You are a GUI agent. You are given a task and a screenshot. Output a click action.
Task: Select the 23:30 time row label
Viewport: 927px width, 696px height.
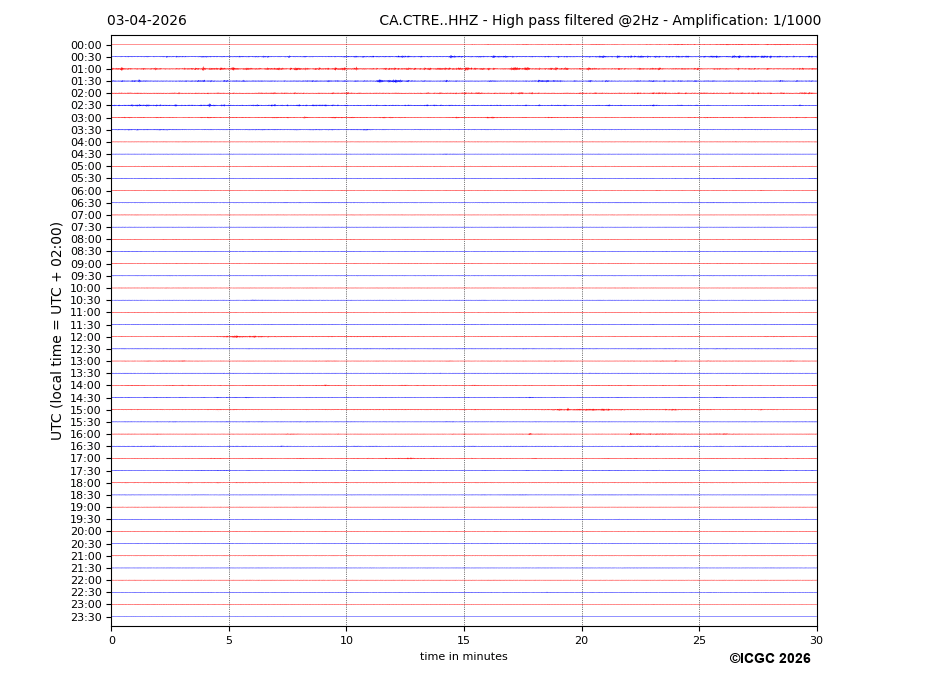pyautogui.click(x=86, y=617)
